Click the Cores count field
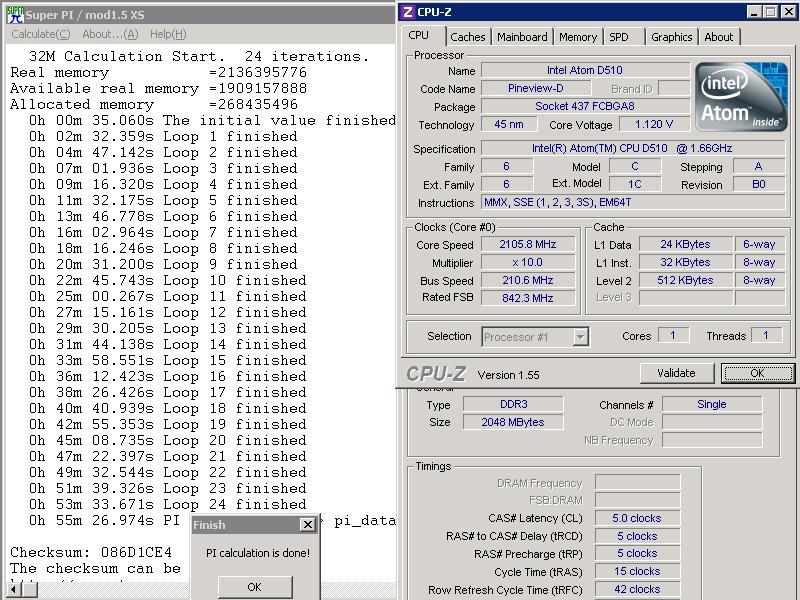The height and width of the screenshot is (600, 800). coord(673,335)
